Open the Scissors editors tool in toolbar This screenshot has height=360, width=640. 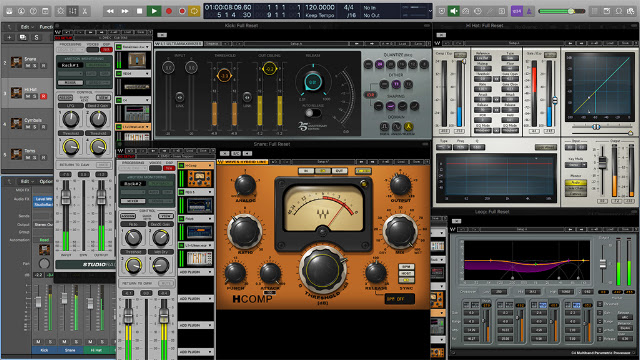tap(85, 11)
